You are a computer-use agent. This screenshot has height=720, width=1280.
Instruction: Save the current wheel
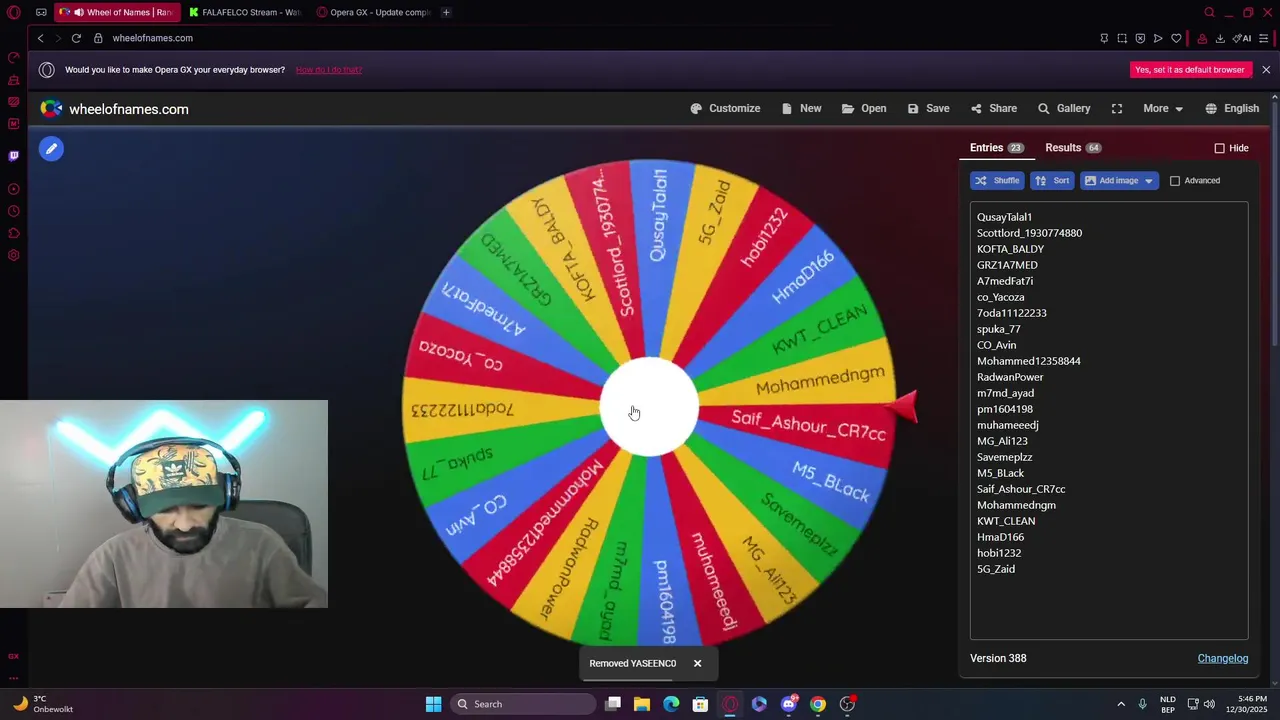click(x=928, y=108)
